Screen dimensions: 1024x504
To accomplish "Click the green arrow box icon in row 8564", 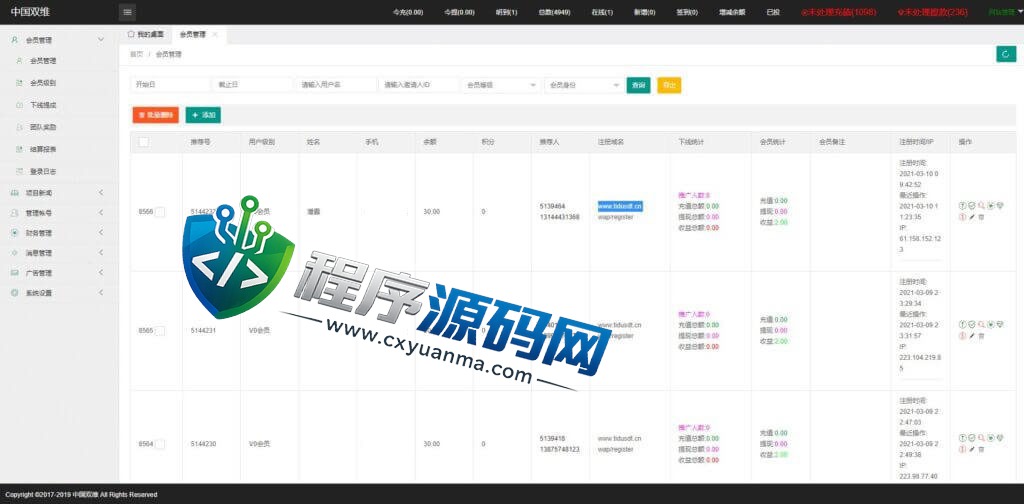I will click(991, 437).
